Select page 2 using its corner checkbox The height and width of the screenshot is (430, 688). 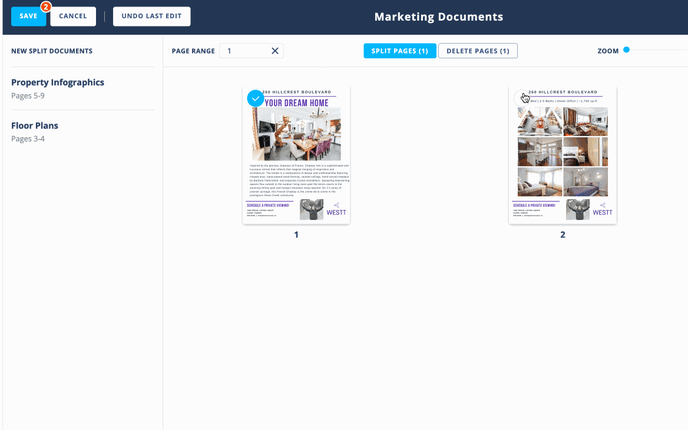(522, 98)
